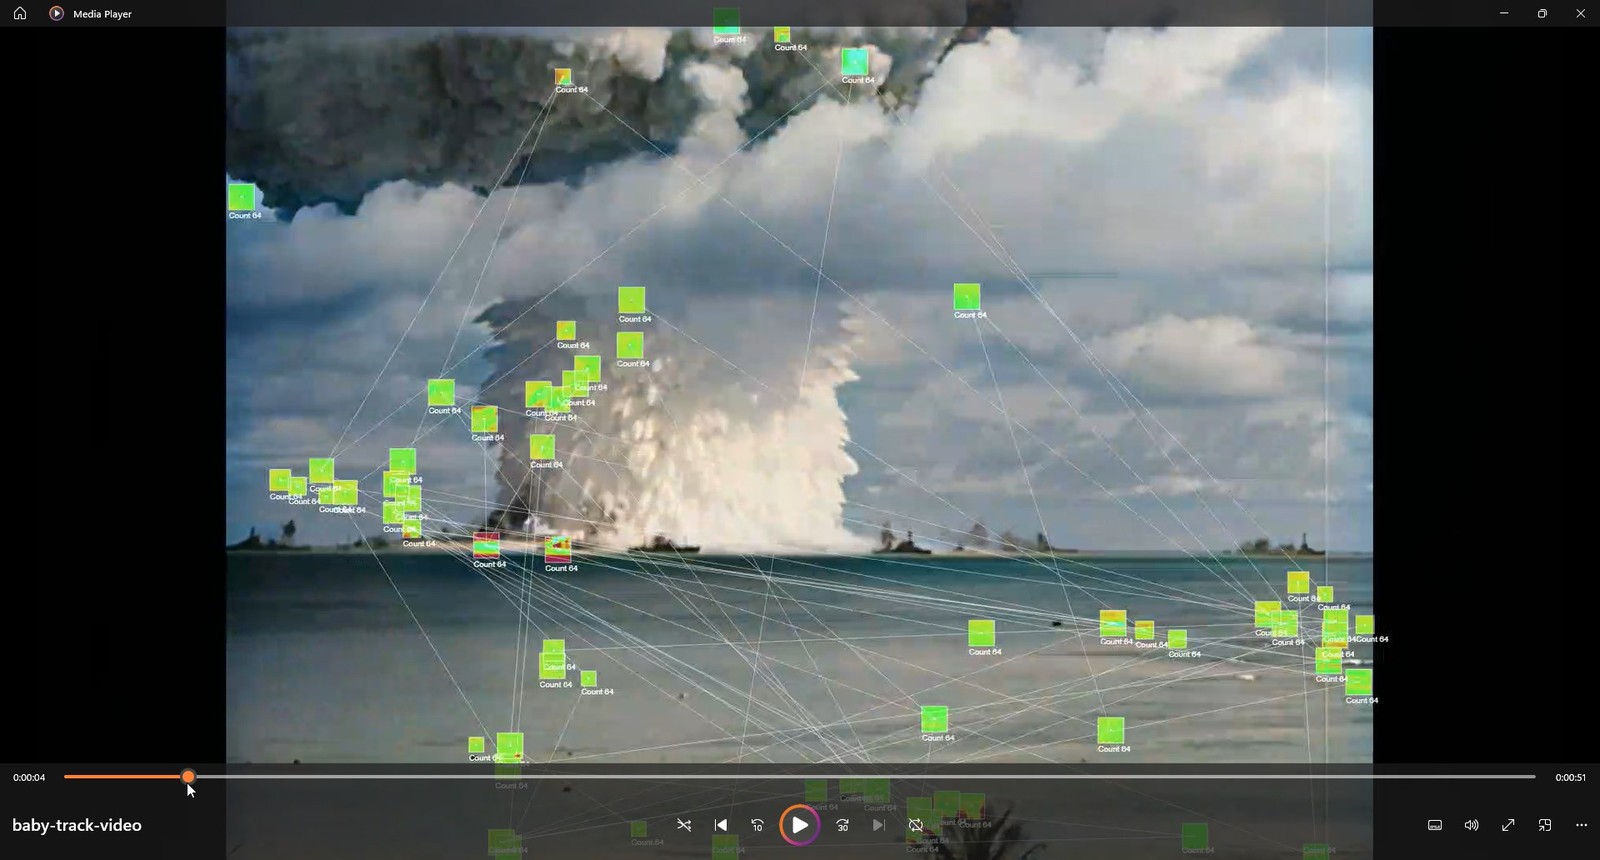Click the Media Player app logo

click(56, 14)
